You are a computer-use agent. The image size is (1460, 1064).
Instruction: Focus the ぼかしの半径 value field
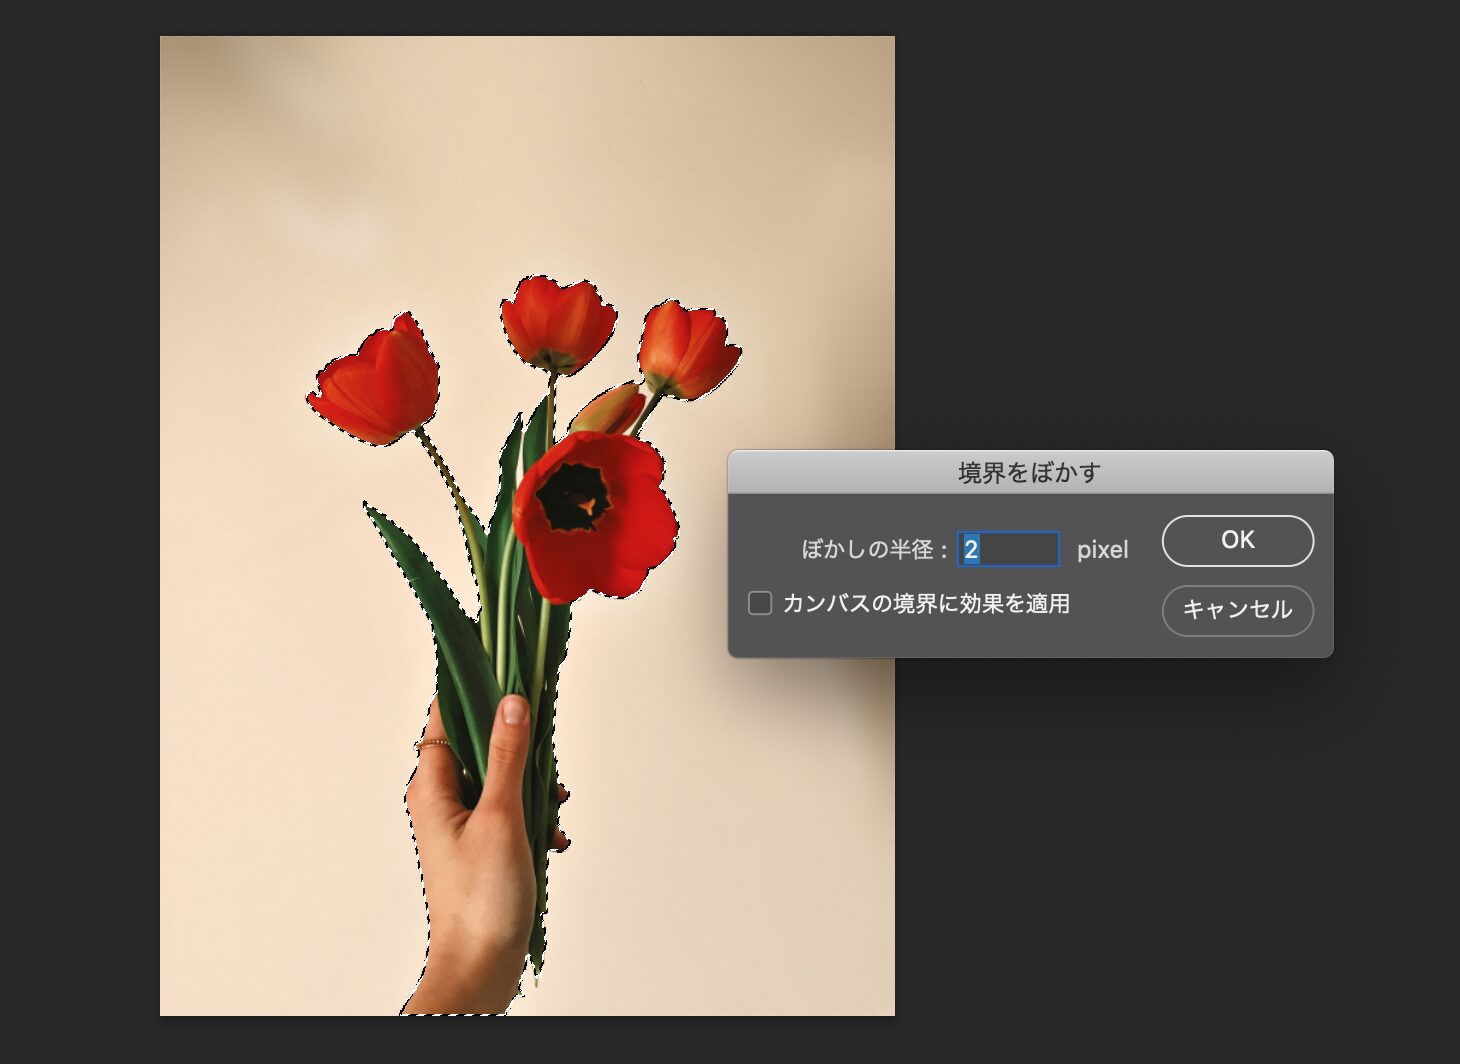[x=1008, y=549]
